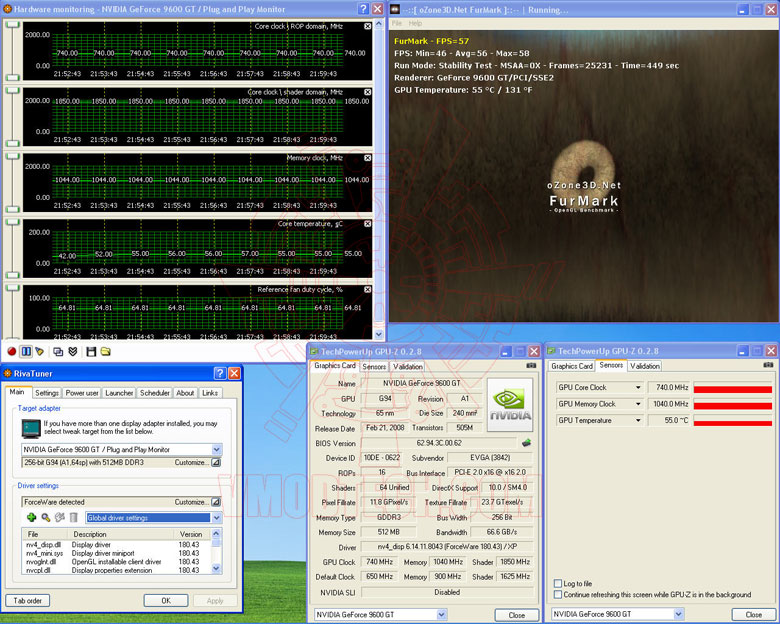Click the overlapping windows icon in monitoring toolbar
Screen dimensions: 780x624
pos(58,351)
